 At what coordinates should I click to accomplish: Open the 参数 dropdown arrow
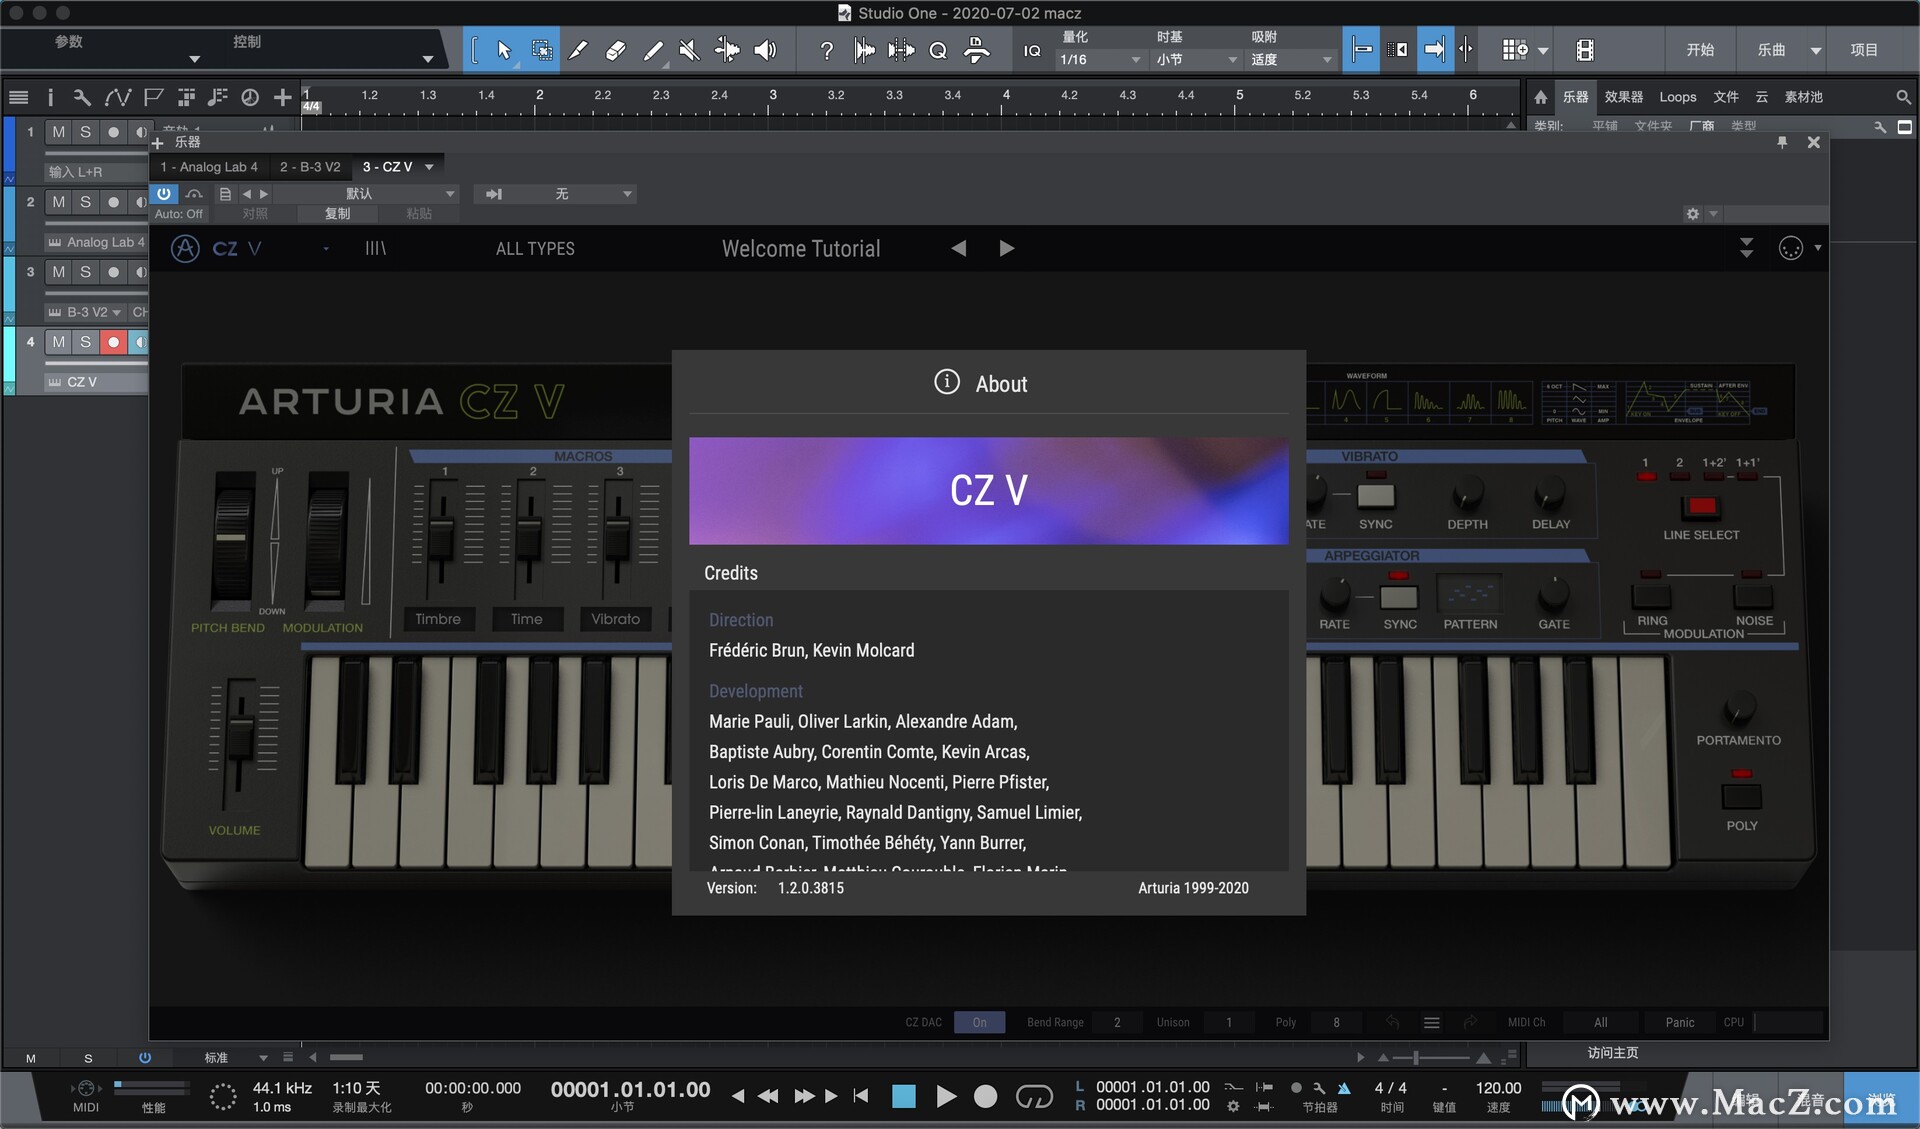click(194, 59)
